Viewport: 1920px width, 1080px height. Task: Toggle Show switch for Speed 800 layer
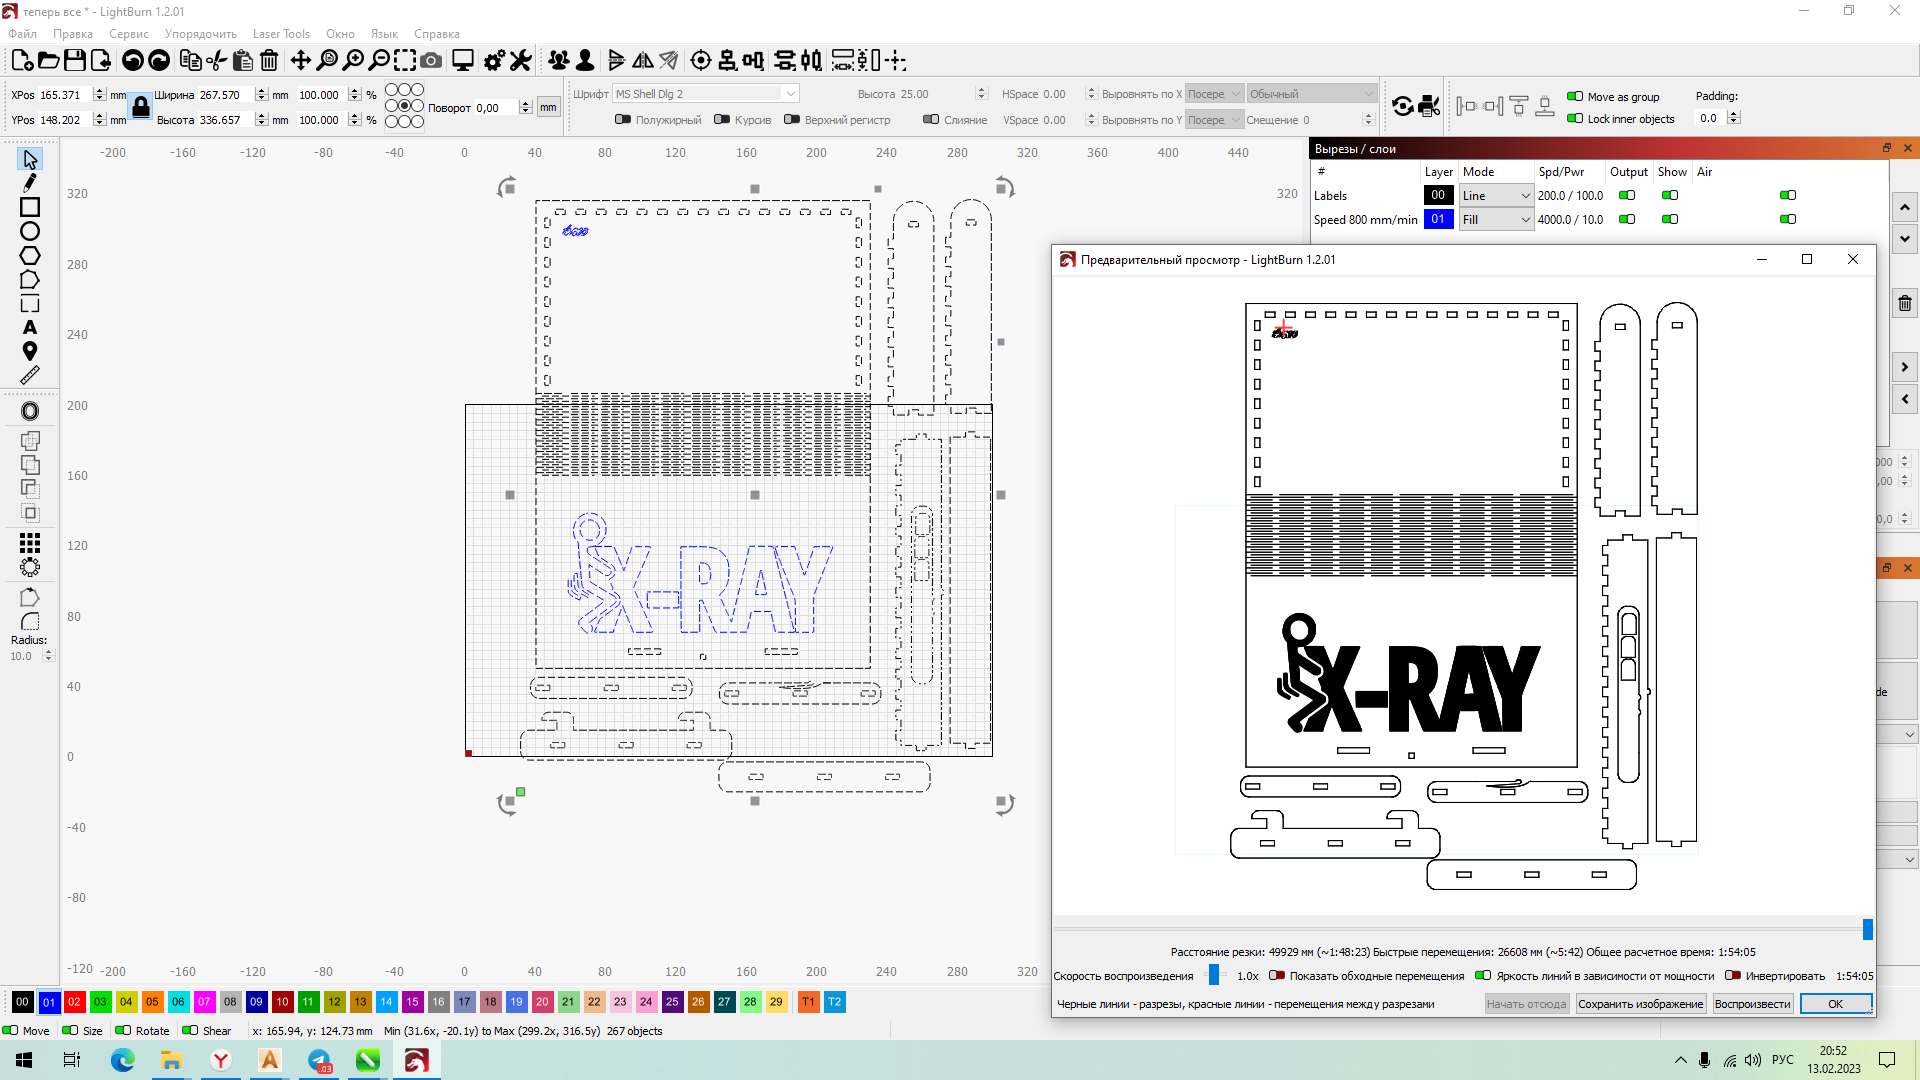click(x=1670, y=220)
